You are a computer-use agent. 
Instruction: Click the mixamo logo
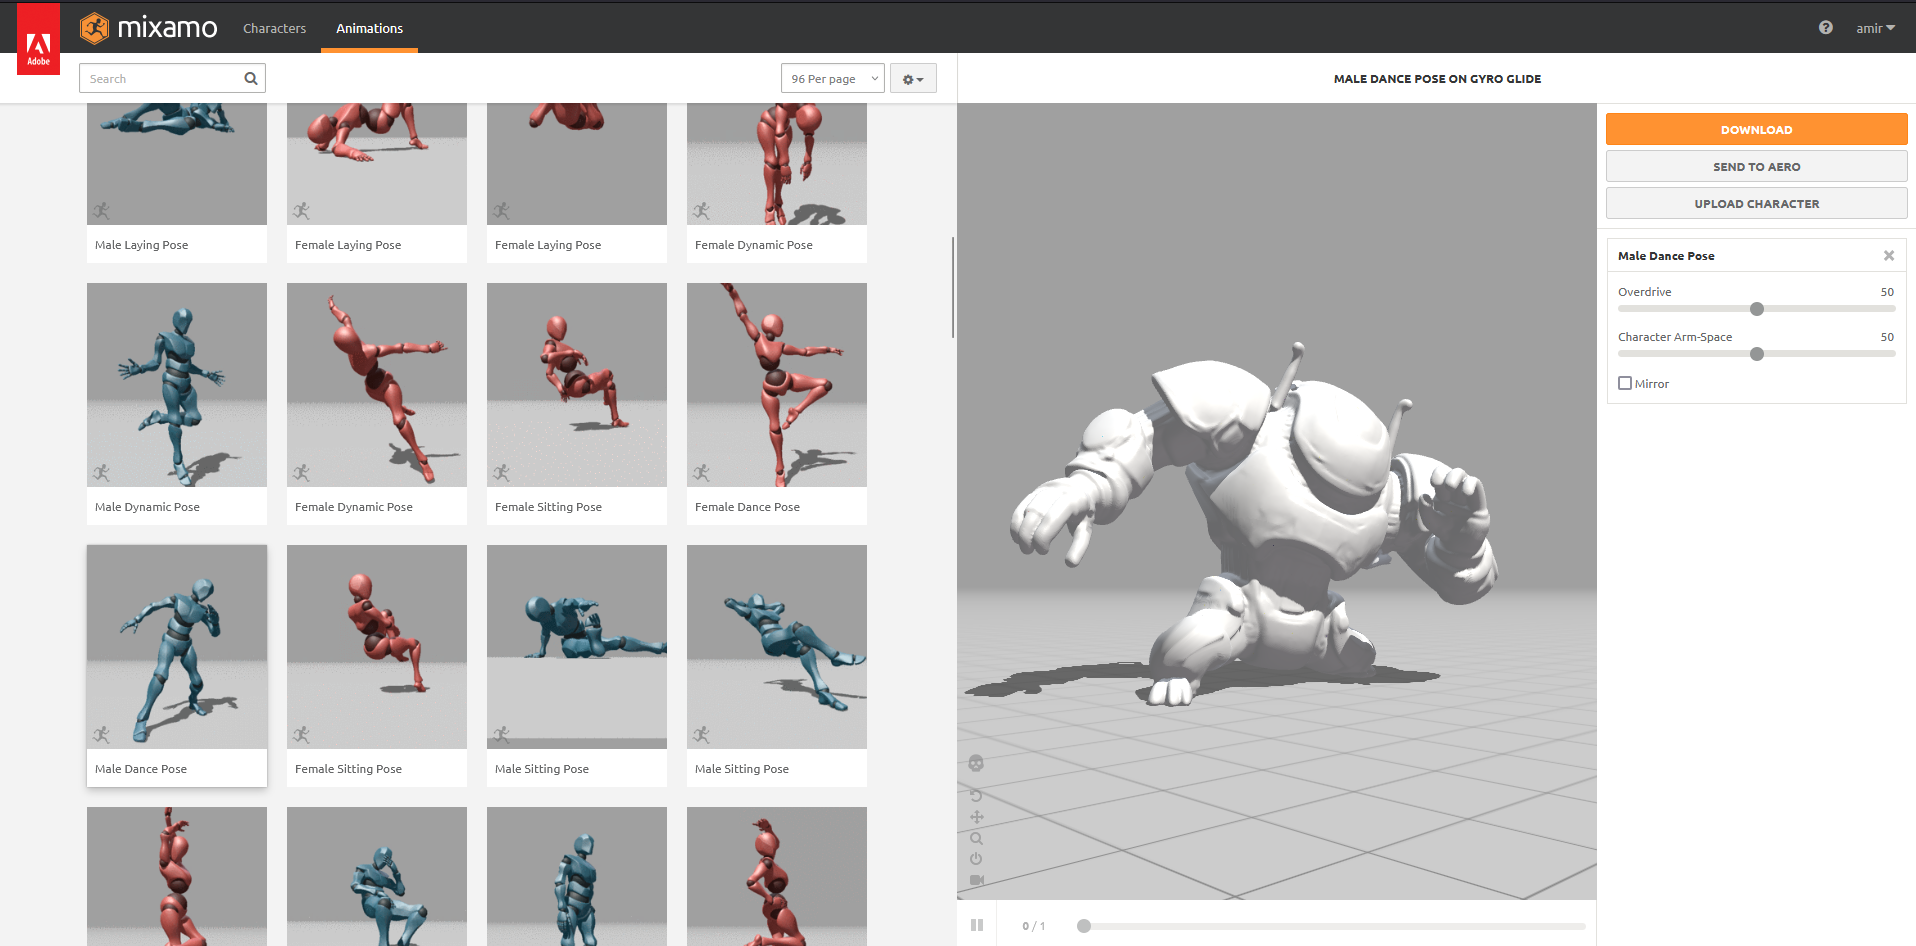(x=149, y=28)
